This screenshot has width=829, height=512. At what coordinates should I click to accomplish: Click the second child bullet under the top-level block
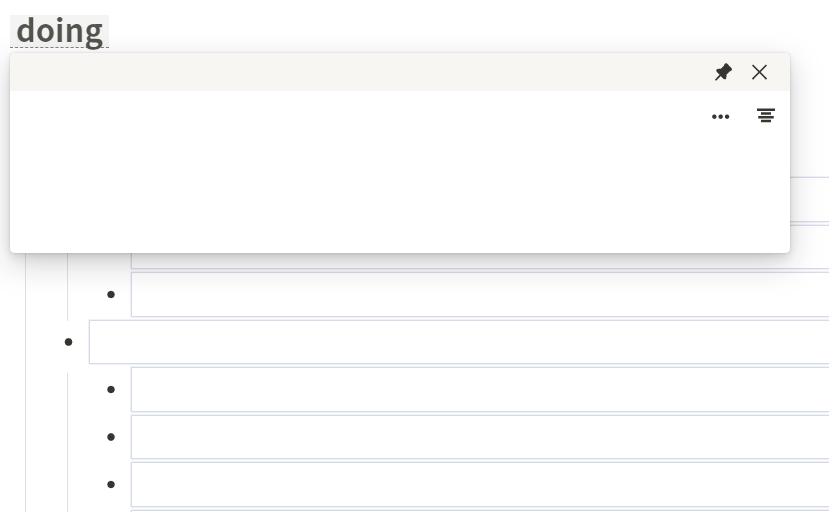(110, 437)
